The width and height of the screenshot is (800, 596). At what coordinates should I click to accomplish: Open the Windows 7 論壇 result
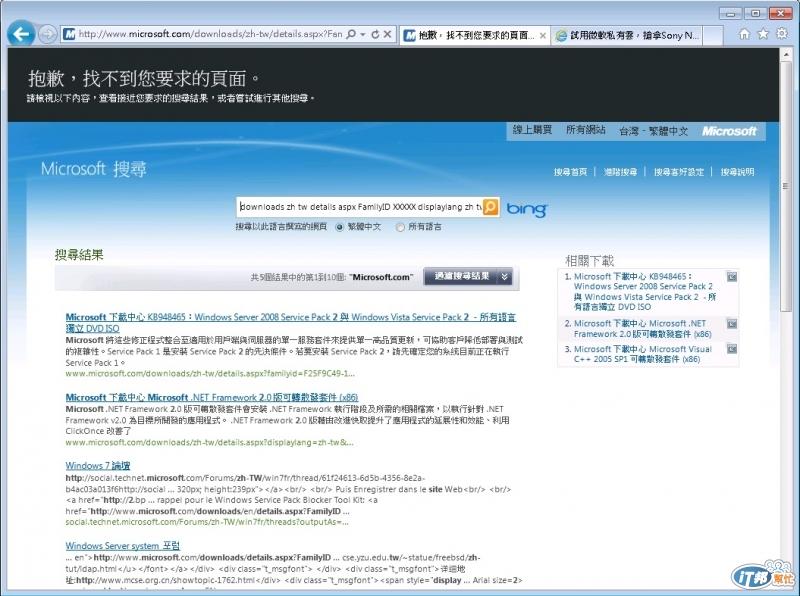(x=98, y=465)
